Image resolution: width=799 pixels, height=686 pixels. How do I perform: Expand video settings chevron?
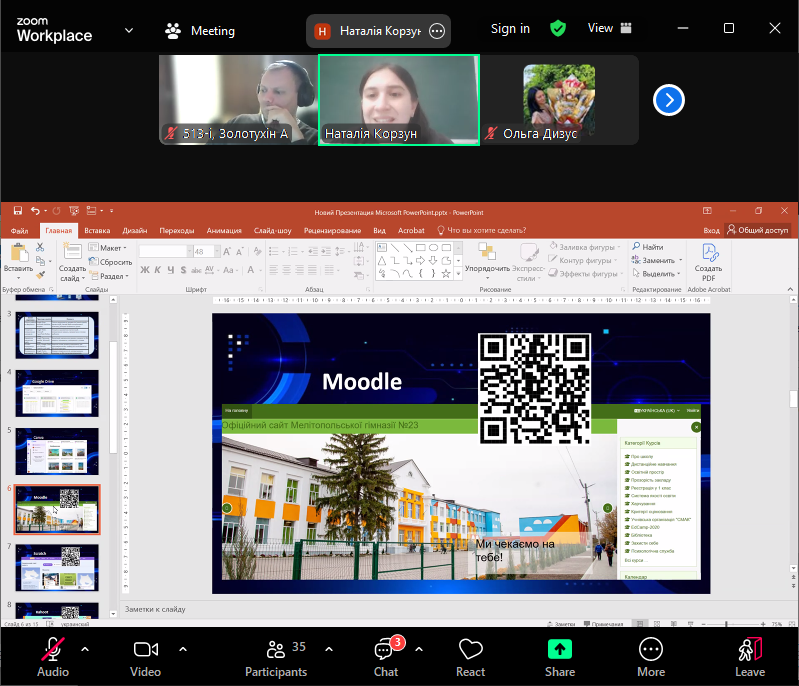pos(182,648)
